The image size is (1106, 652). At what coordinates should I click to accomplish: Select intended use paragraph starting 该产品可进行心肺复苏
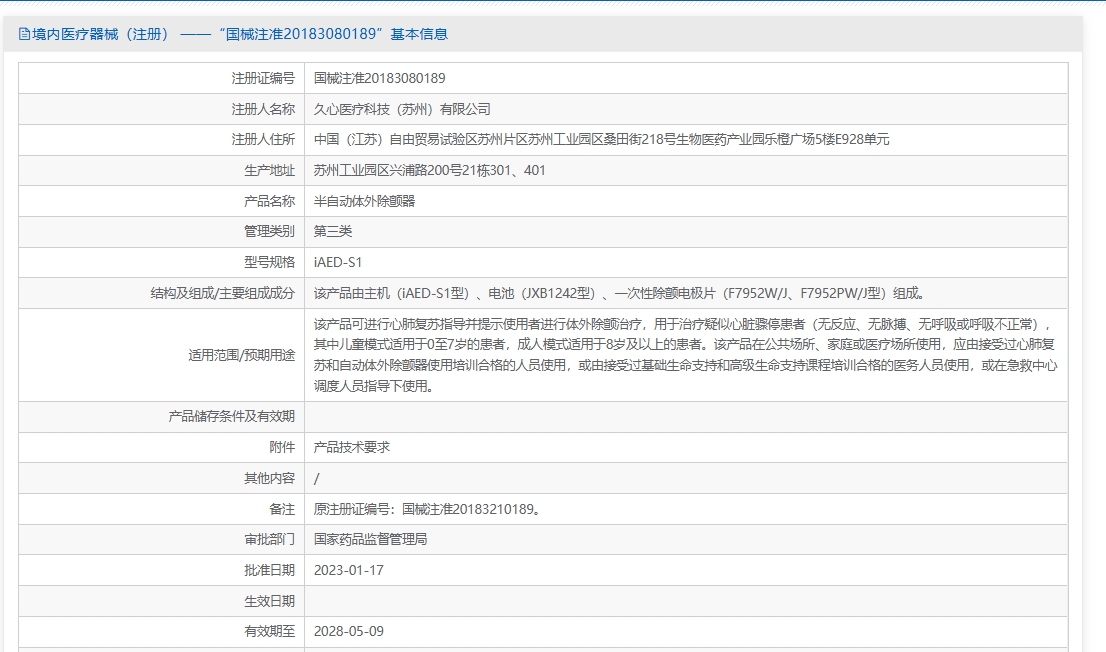(685, 355)
